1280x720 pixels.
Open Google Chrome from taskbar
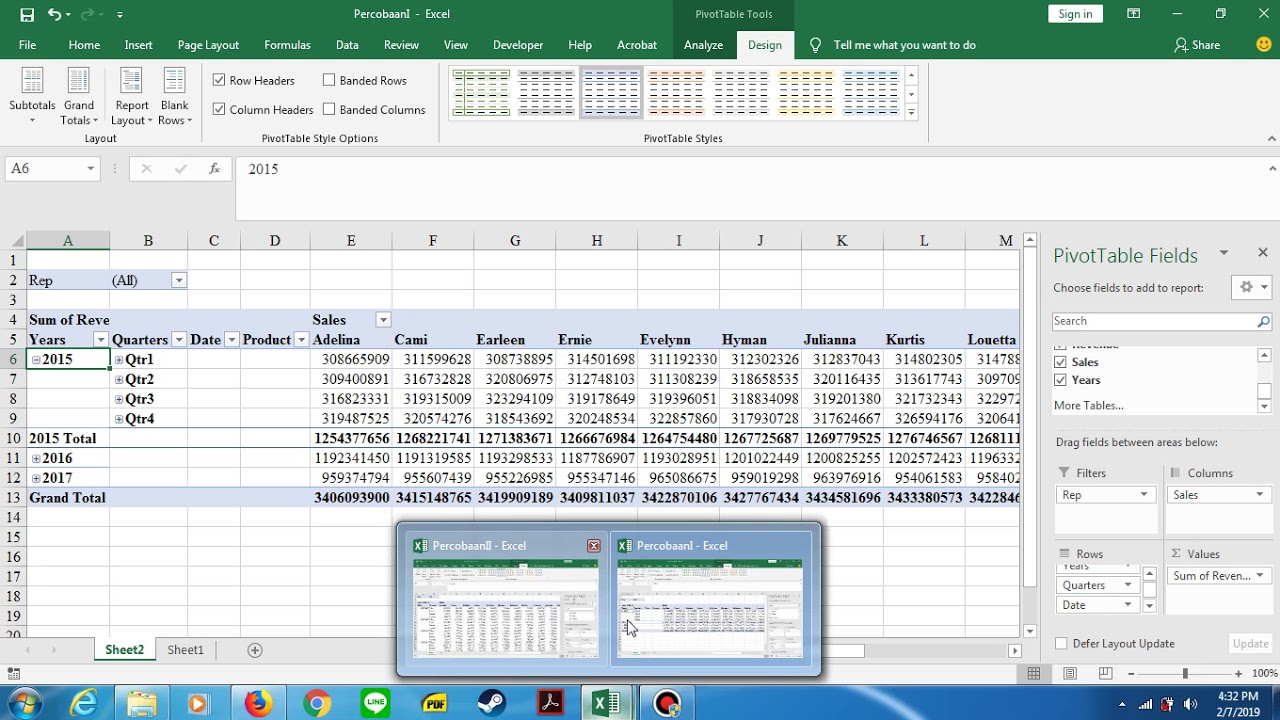coord(317,703)
